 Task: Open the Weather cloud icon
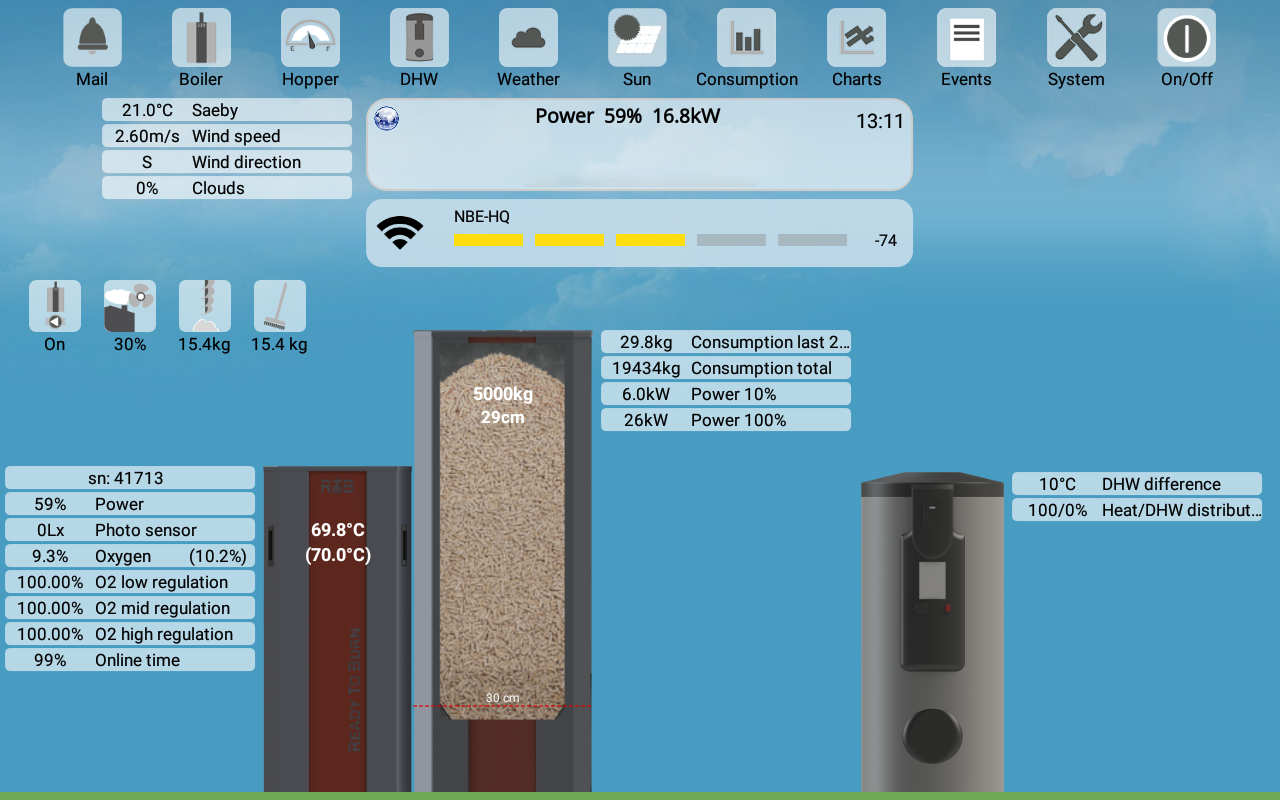pyautogui.click(x=528, y=38)
